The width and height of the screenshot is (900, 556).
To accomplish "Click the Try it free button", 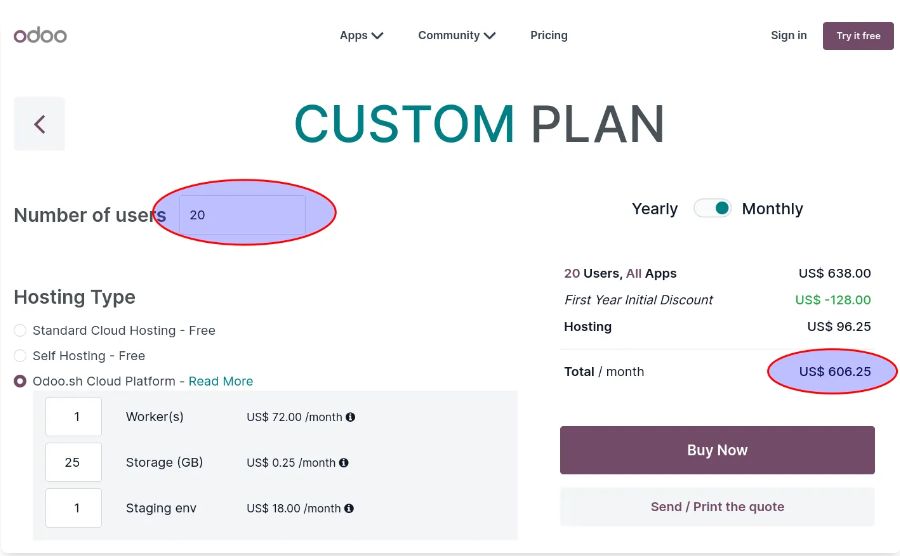I will point(858,36).
